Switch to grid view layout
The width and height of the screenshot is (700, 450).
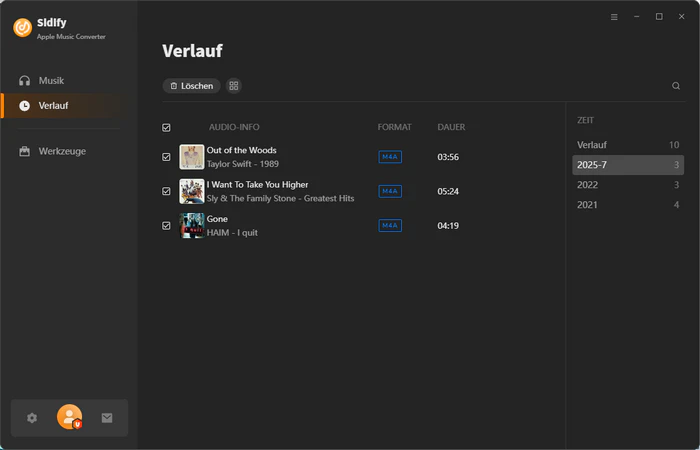coord(234,86)
